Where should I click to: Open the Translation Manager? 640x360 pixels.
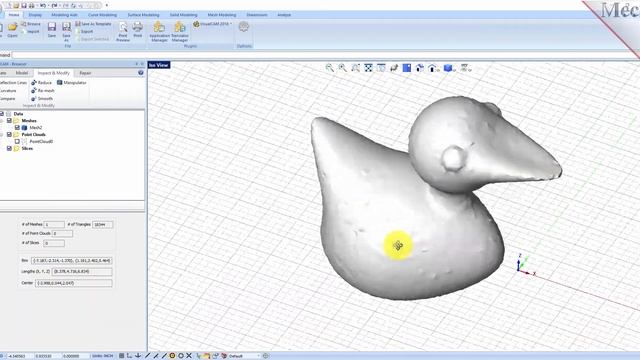180,31
